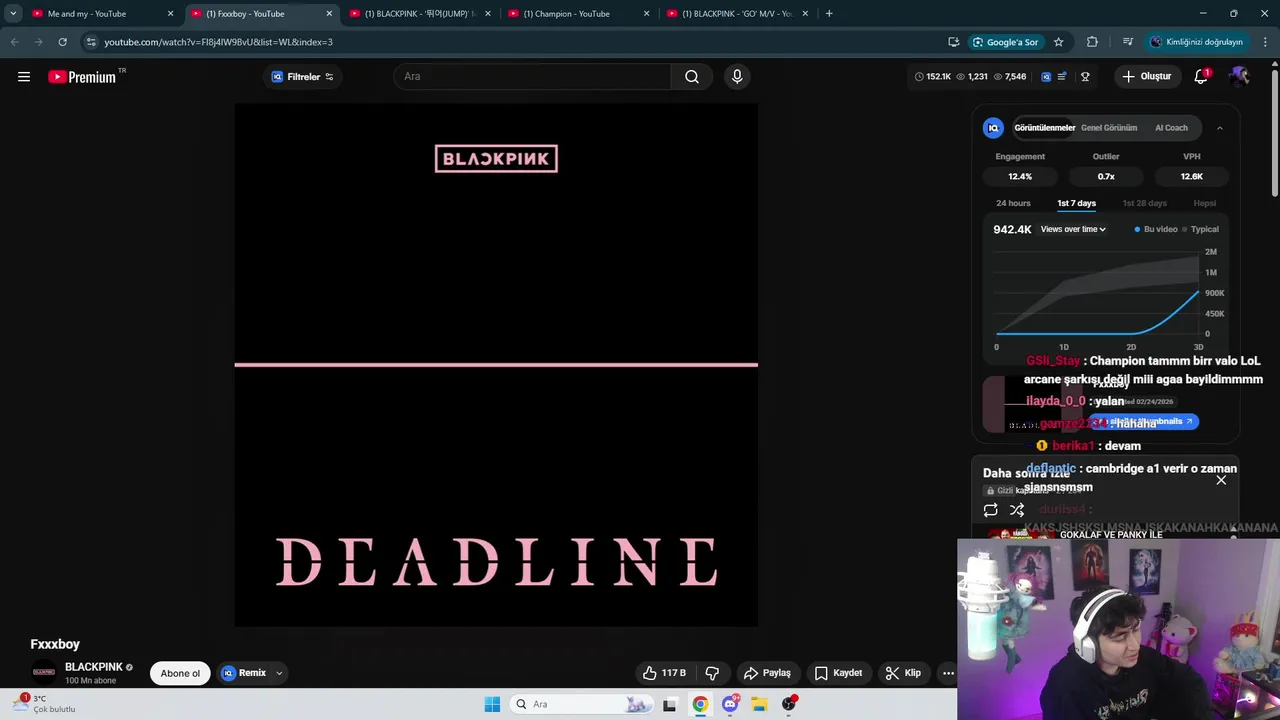Click the vidIQ trophy icon

(1085, 77)
